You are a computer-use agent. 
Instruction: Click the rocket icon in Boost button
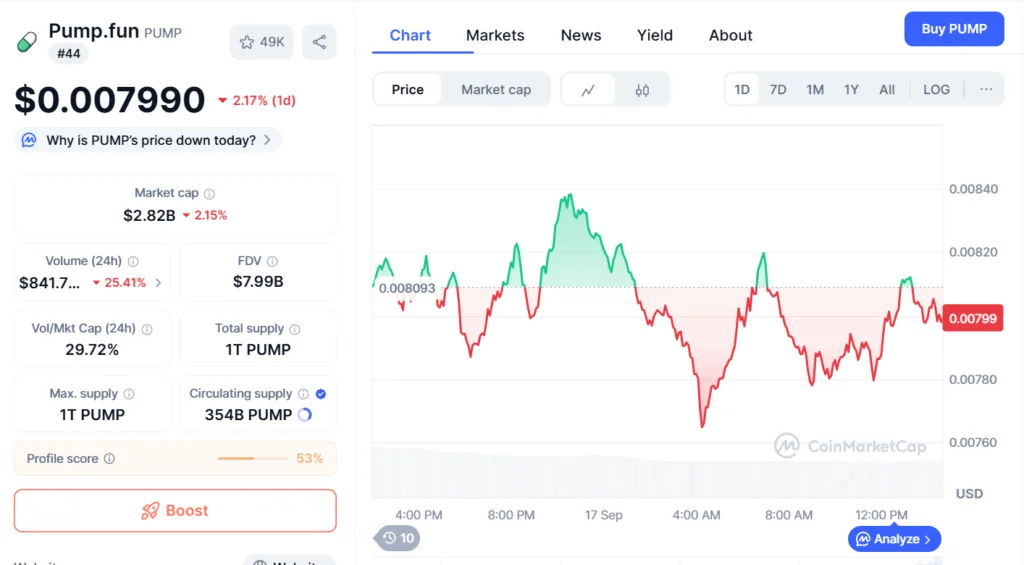pos(150,511)
